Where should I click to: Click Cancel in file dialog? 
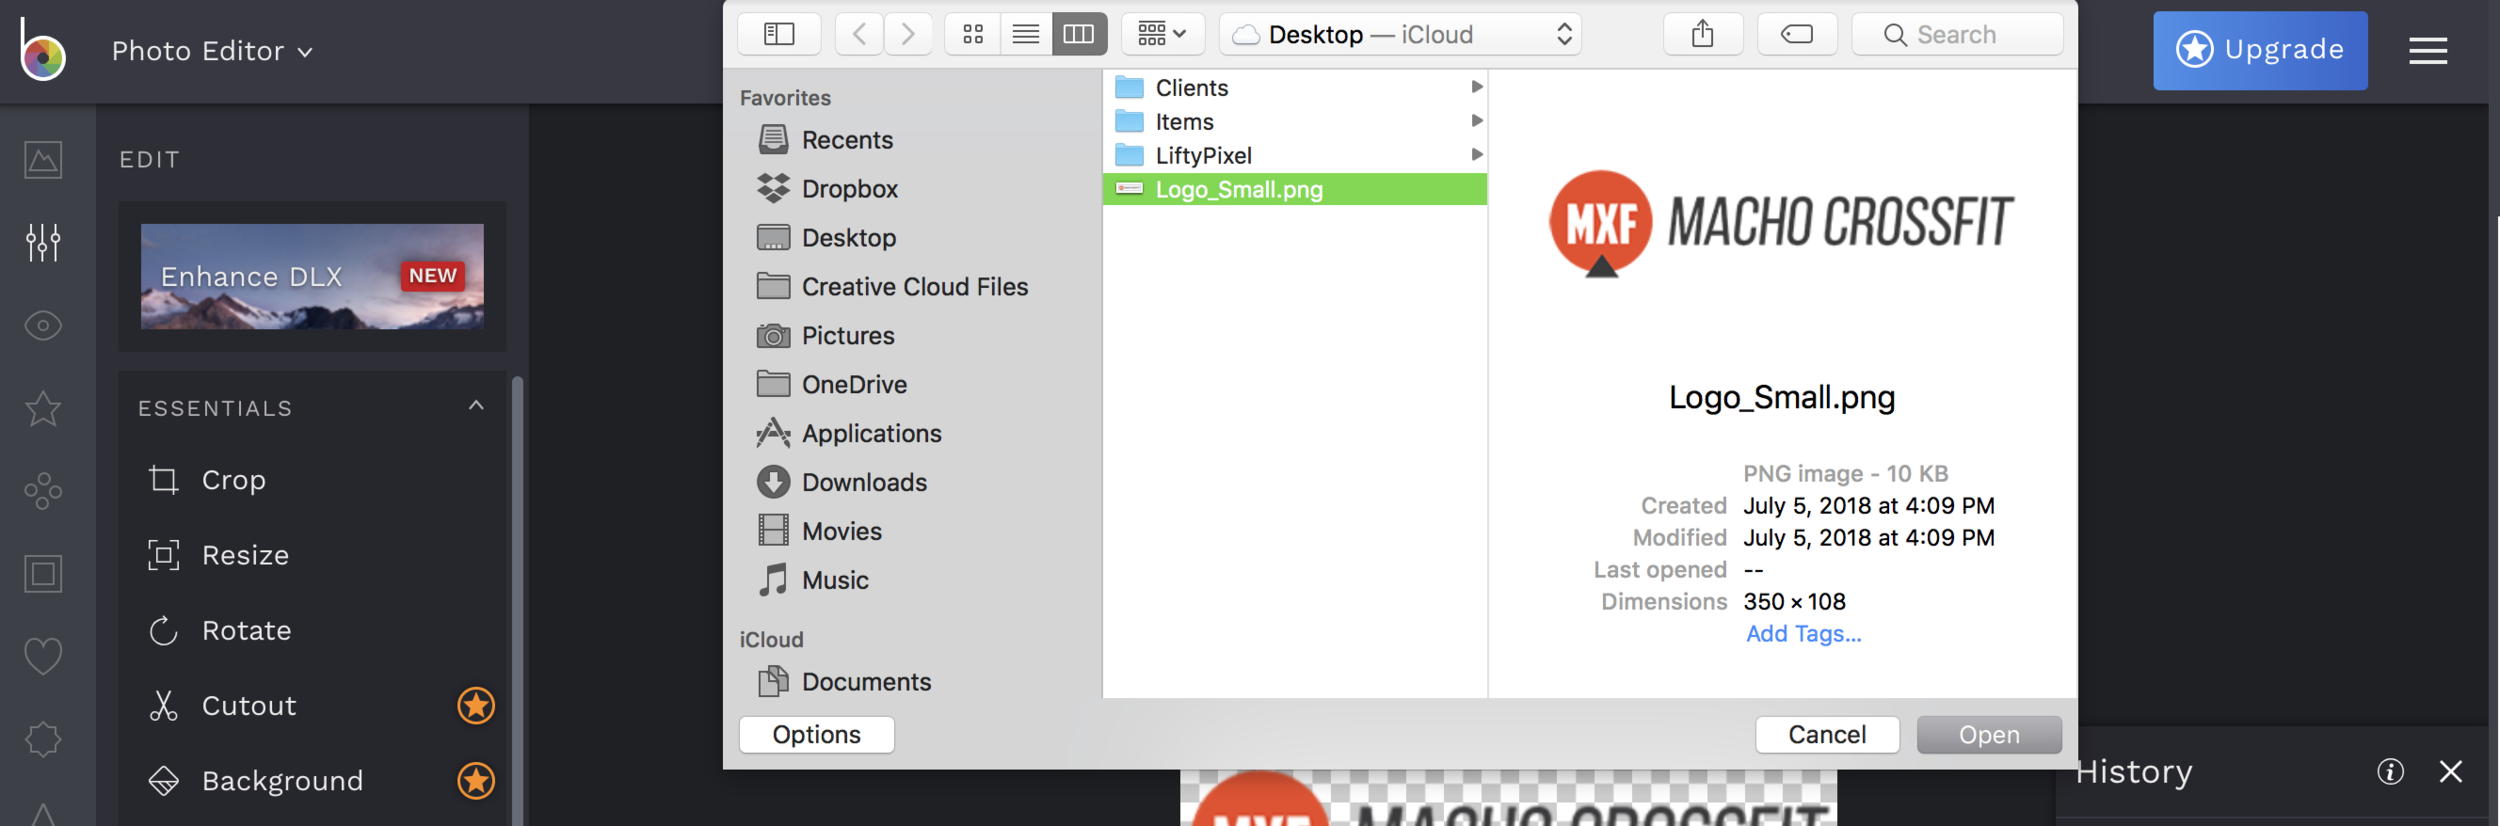pyautogui.click(x=1827, y=735)
